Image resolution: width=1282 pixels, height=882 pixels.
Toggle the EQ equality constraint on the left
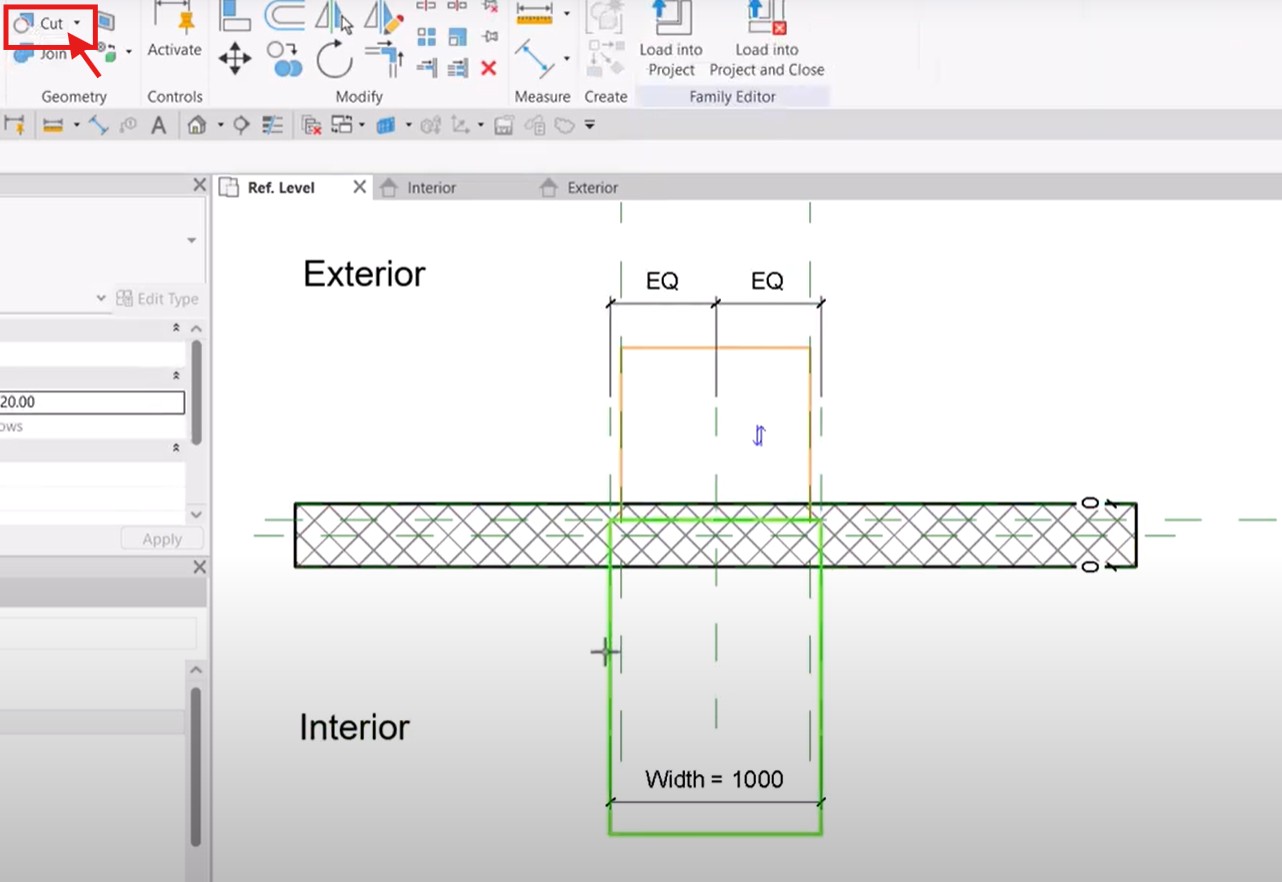coord(662,281)
